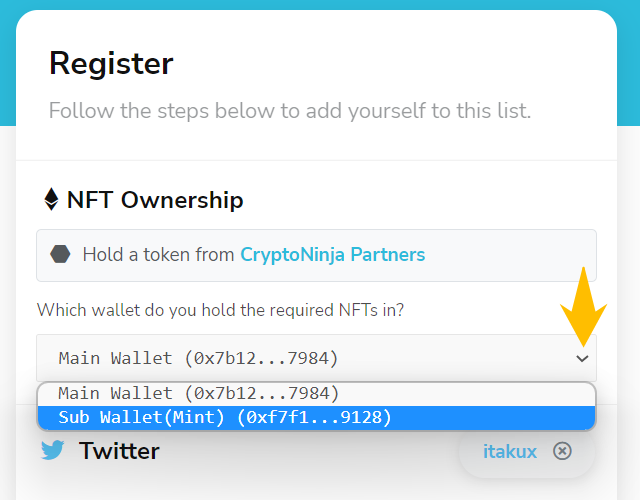Click the 'Follow the steps below' subtitle text
640x500 pixels.
(290, 111)
